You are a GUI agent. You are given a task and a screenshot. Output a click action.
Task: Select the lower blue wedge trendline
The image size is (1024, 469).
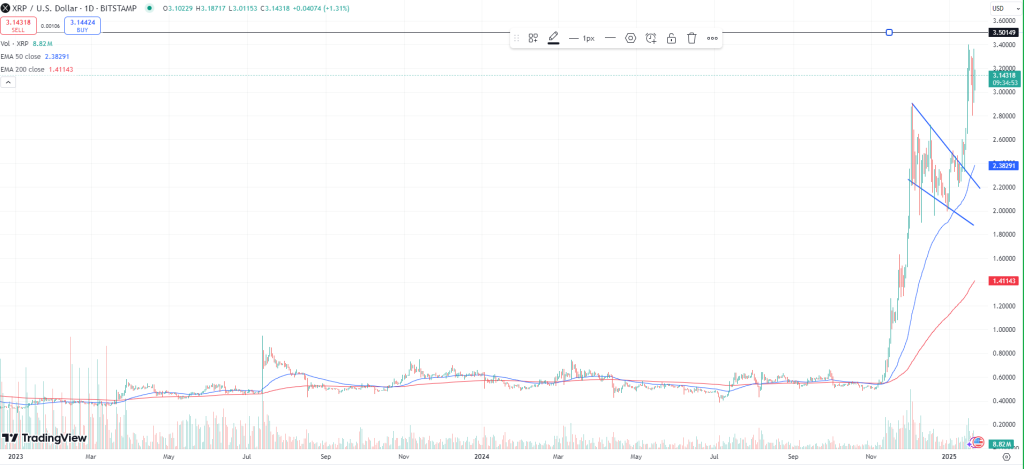tap(940, 202)
